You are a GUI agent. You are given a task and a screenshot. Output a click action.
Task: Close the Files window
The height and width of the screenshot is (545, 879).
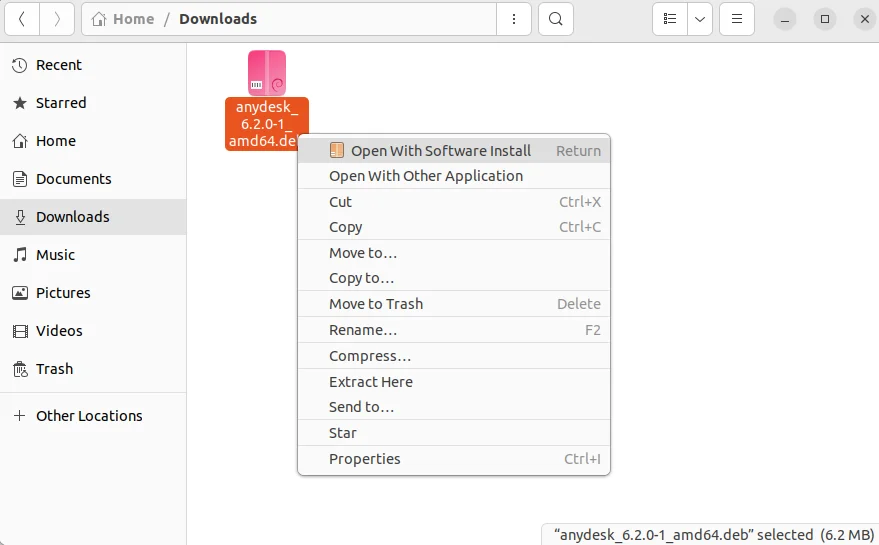point(864,19)
